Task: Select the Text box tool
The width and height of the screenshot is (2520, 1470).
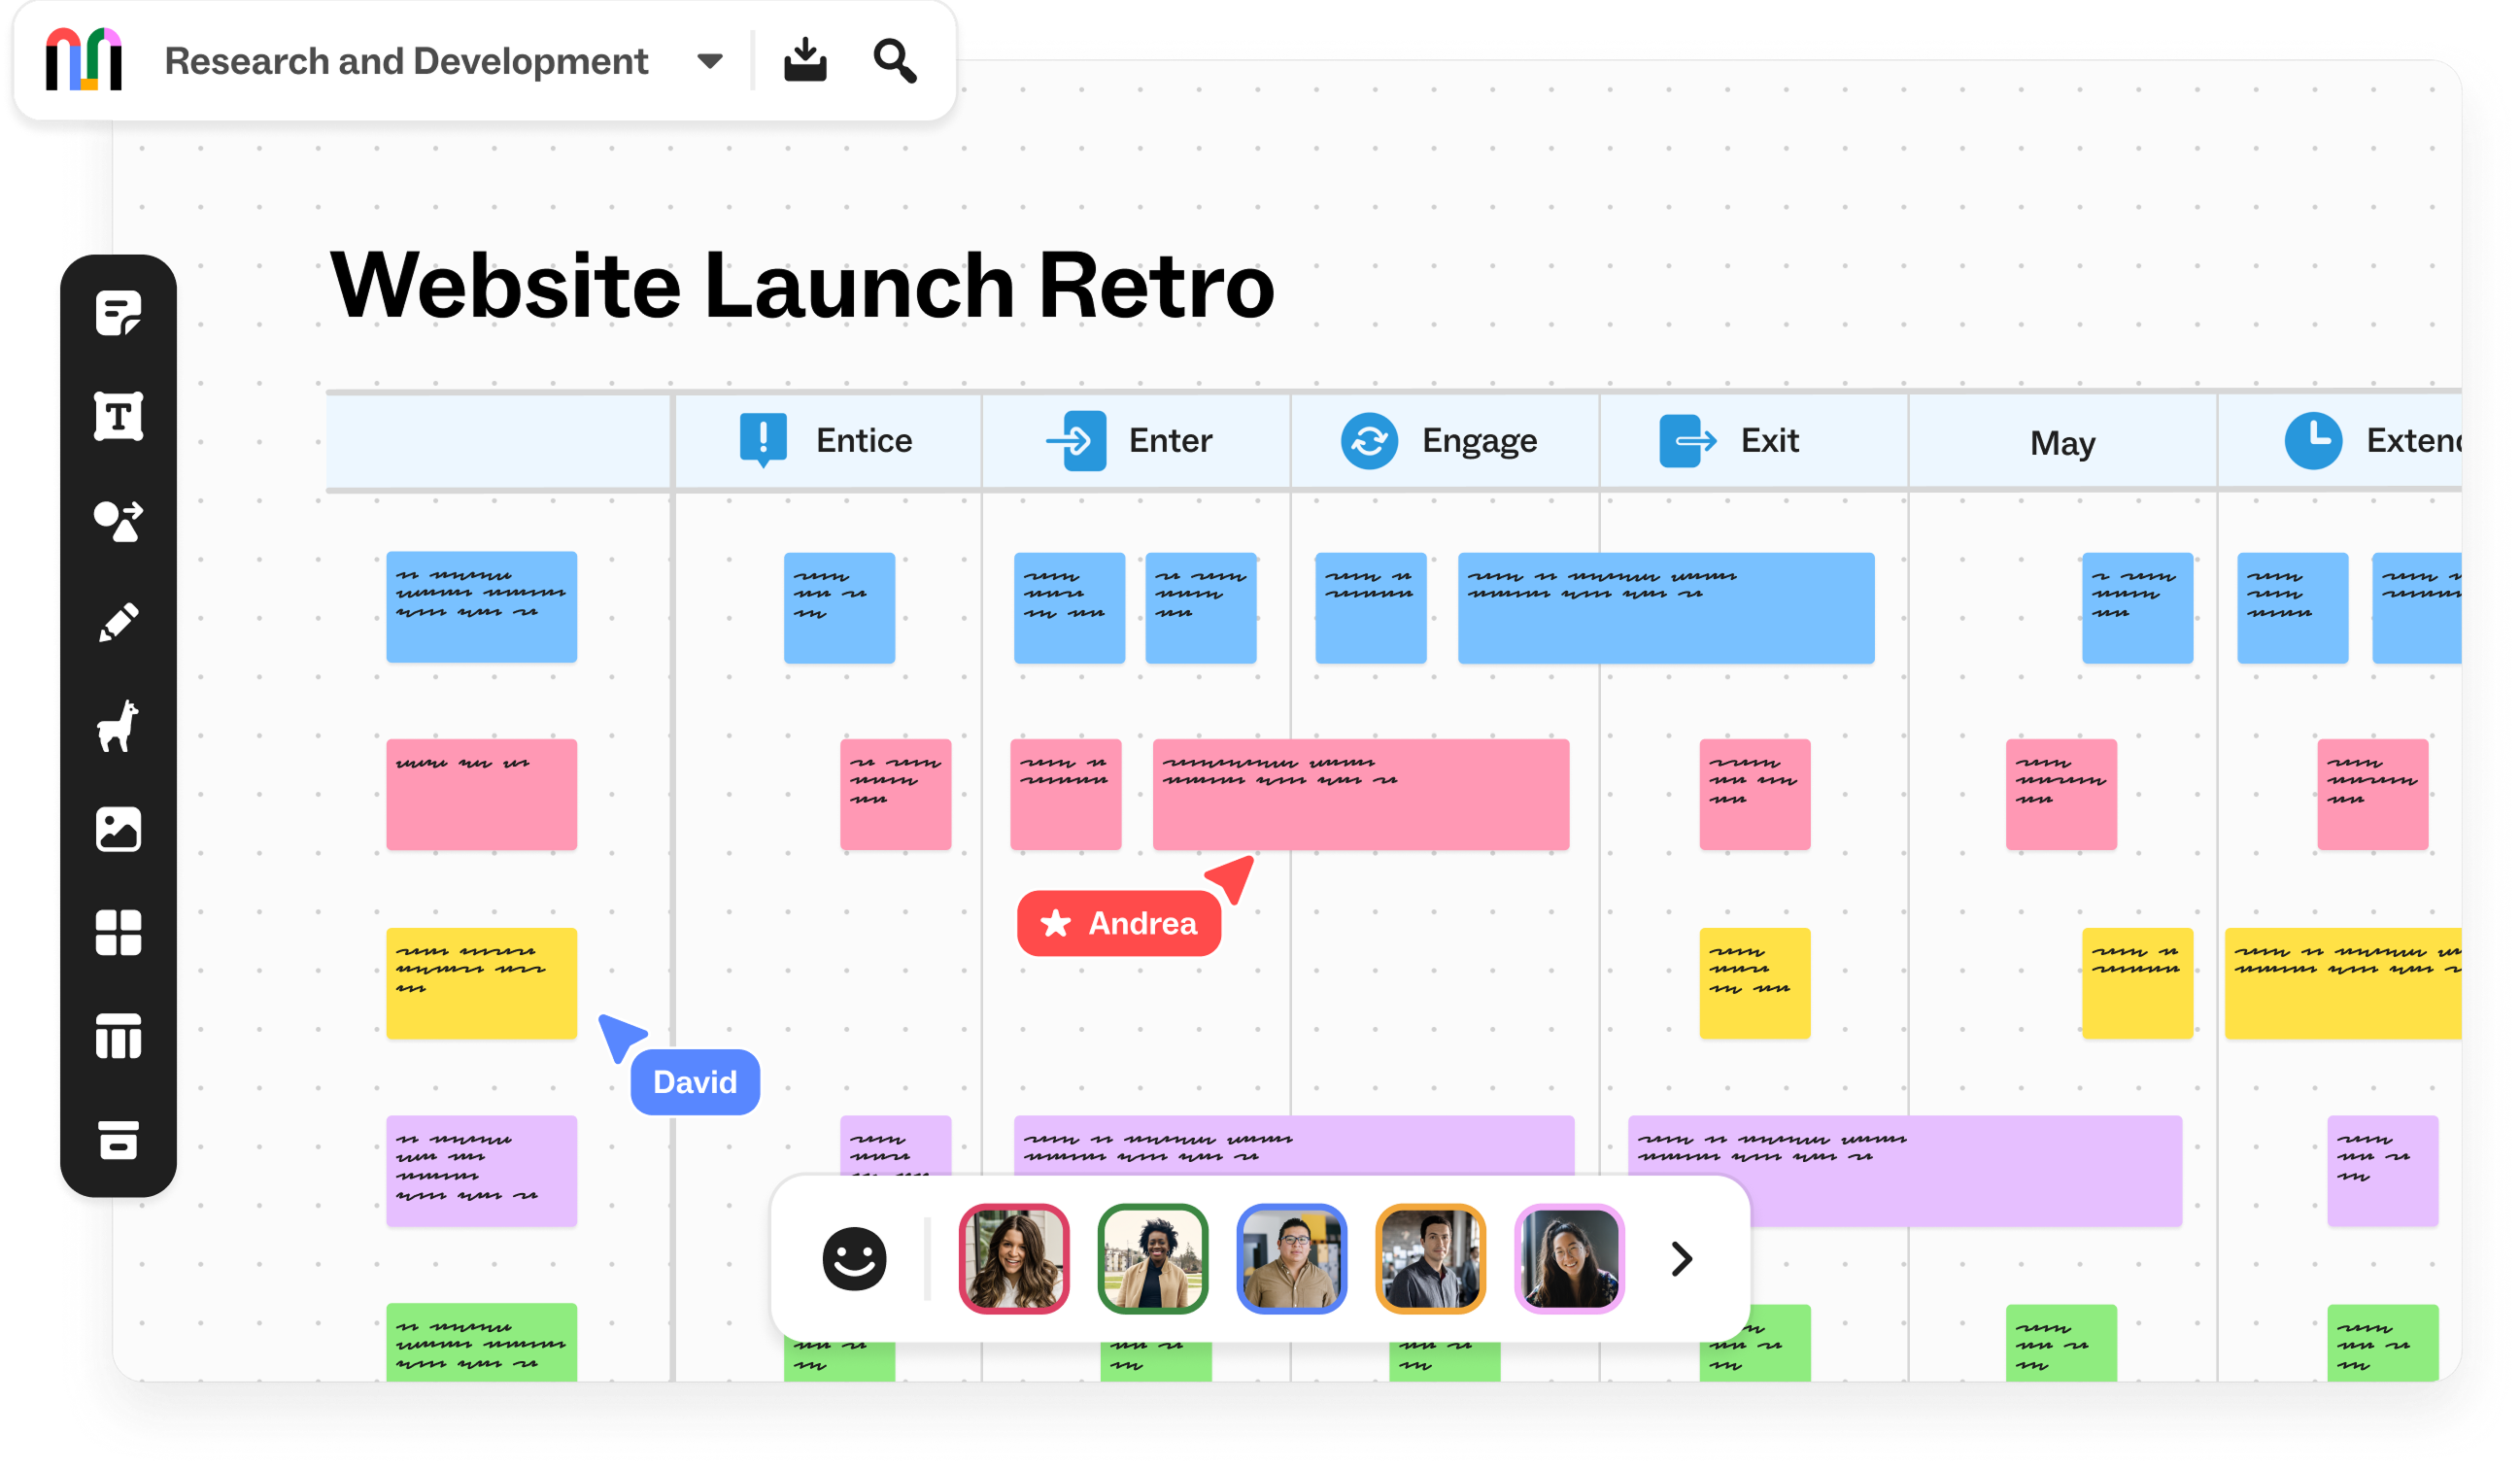Action: point(118,417)
